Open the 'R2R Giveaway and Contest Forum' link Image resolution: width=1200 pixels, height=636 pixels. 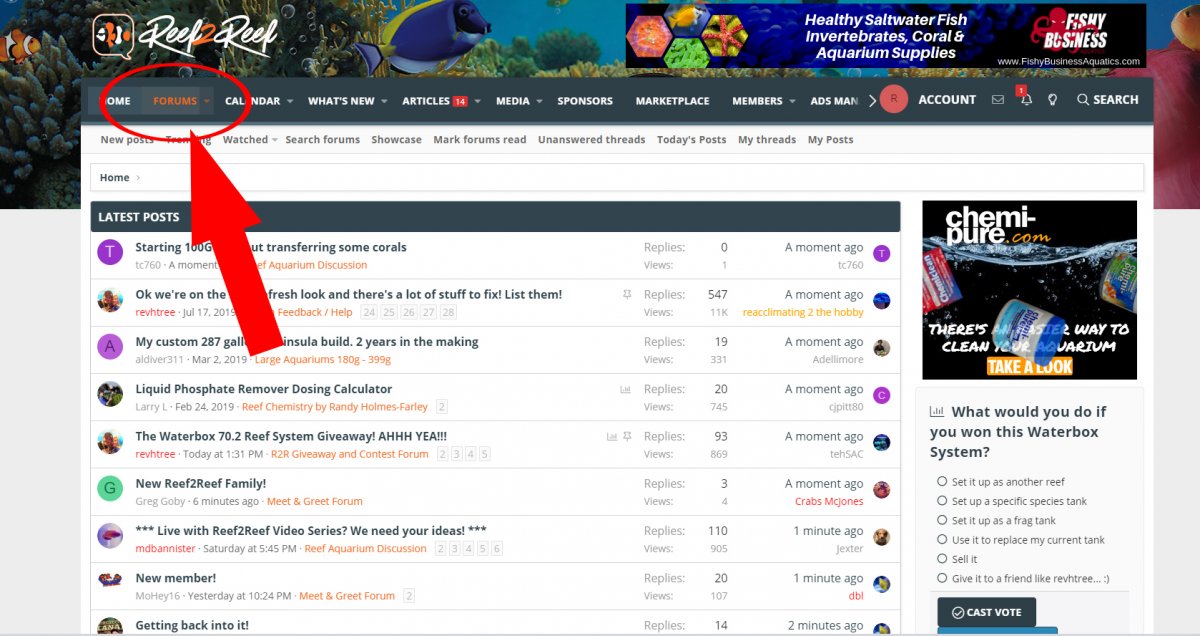pos(350,454)
